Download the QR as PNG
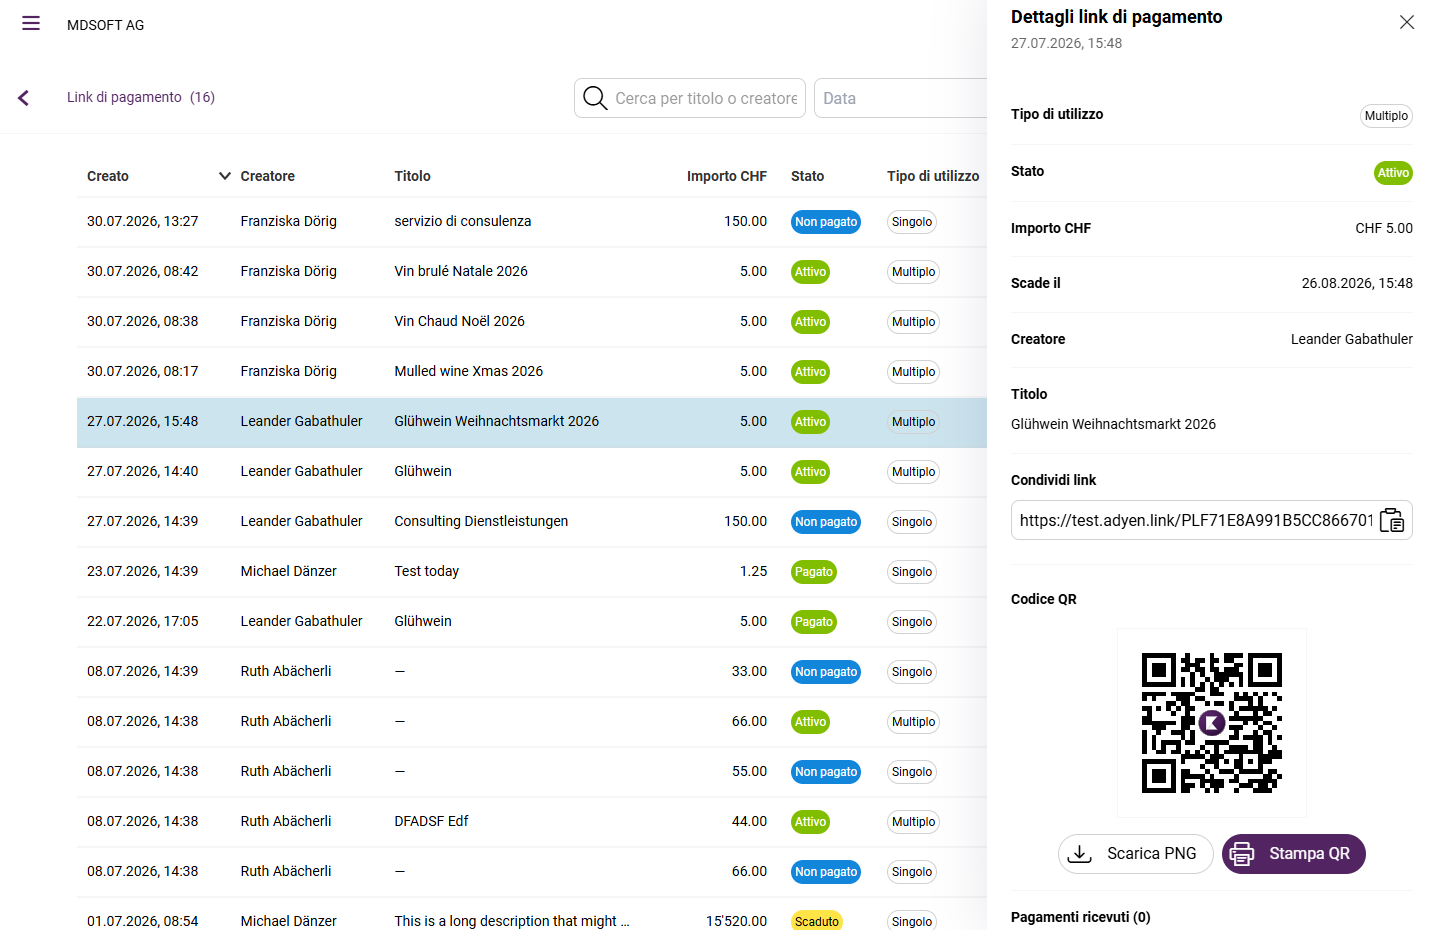The image size is (1434, 930). 1135,854
